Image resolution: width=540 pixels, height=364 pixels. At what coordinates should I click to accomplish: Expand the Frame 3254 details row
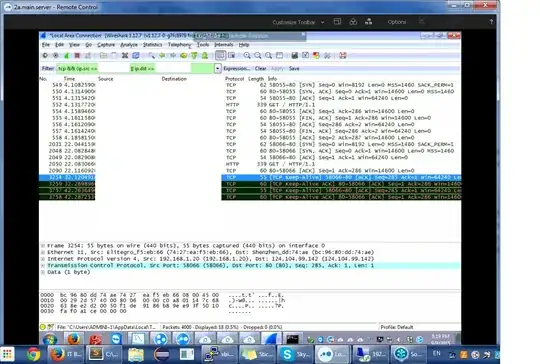pos(43,246)
